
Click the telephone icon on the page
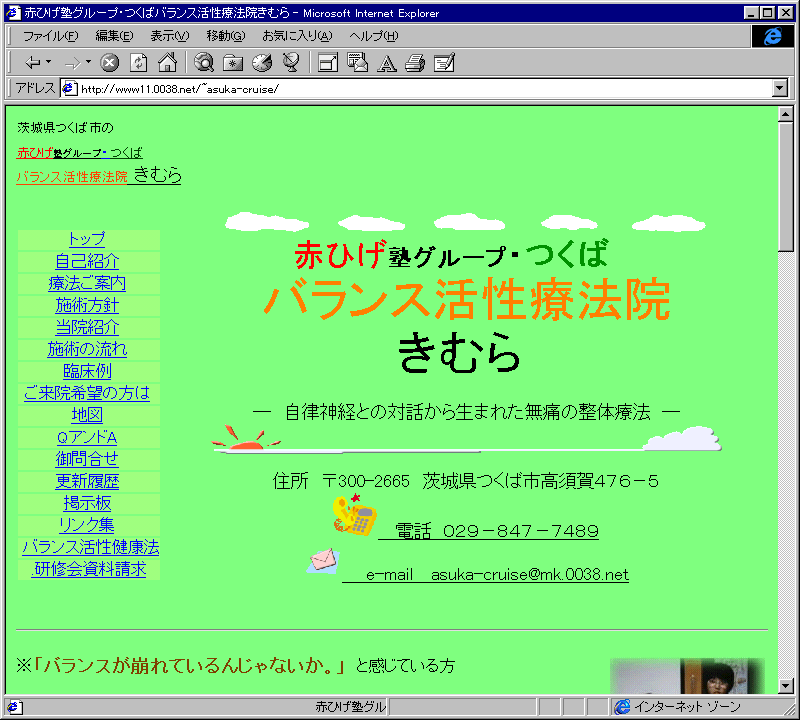(355, 514)
